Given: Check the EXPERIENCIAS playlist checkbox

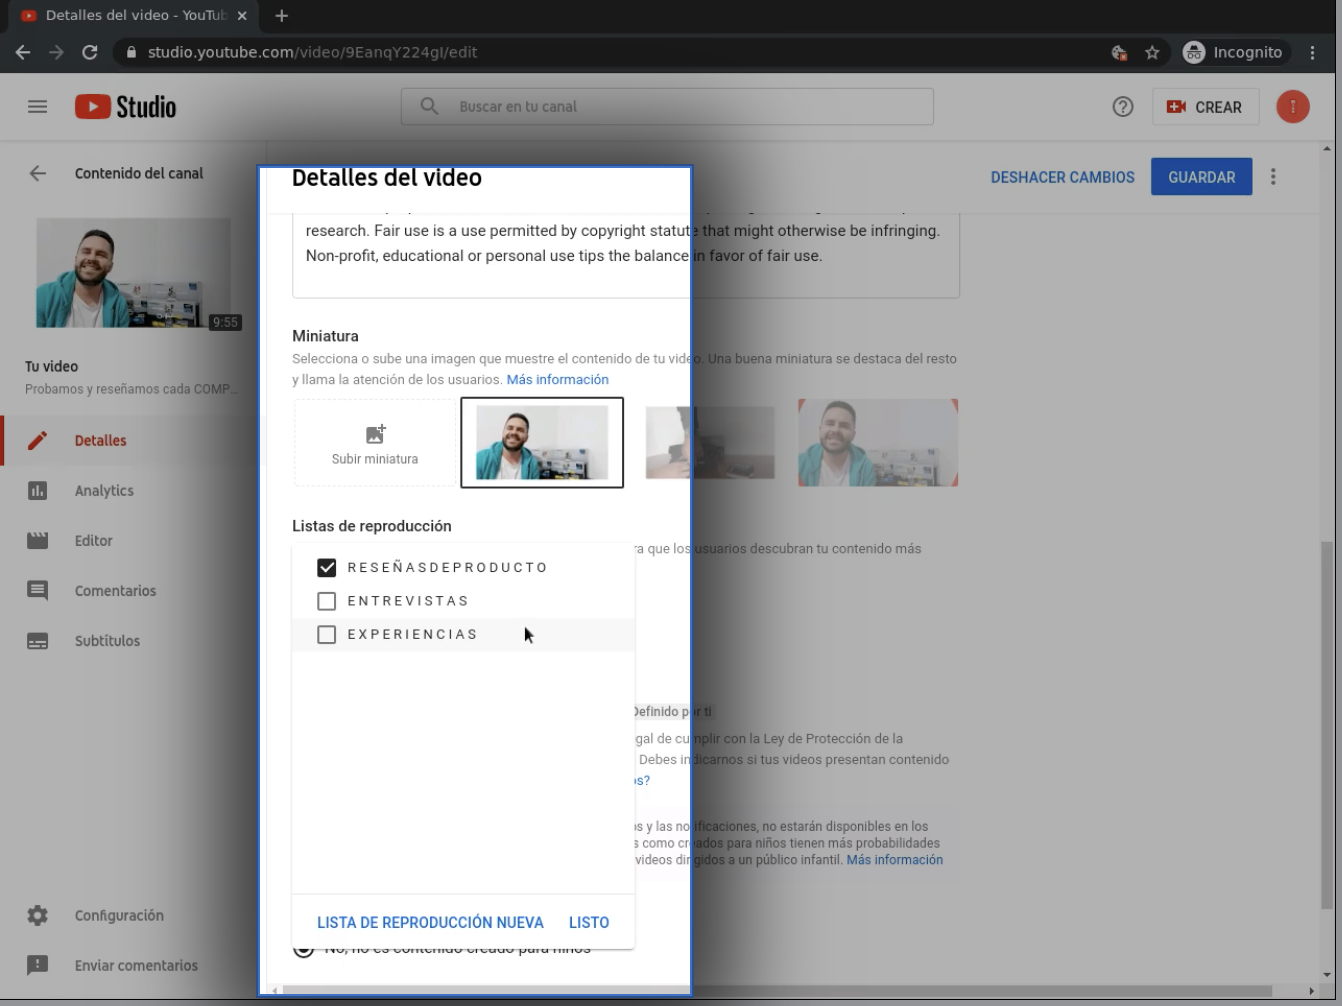Looking at the screenshot, I should click(326, 634).
